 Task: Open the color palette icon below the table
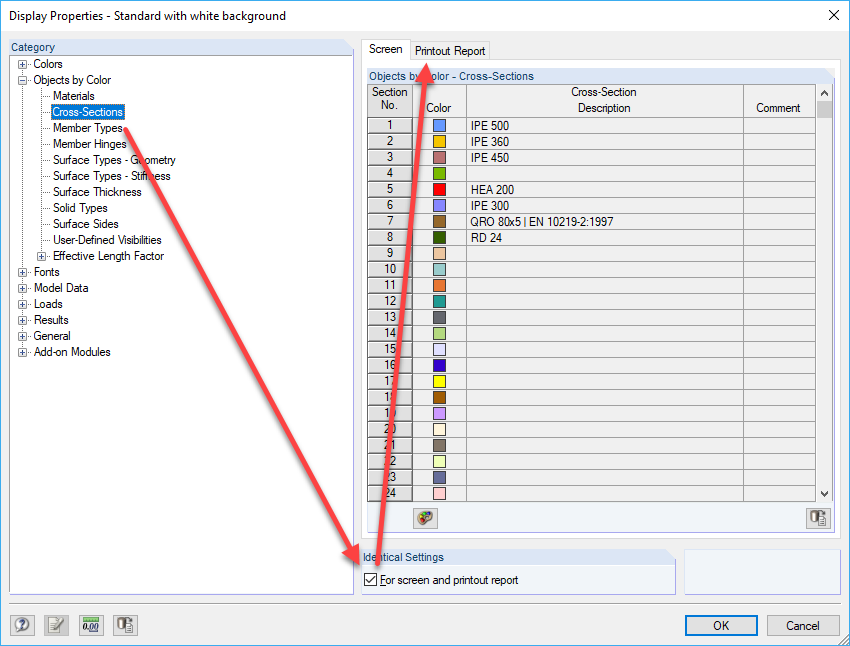425,518
